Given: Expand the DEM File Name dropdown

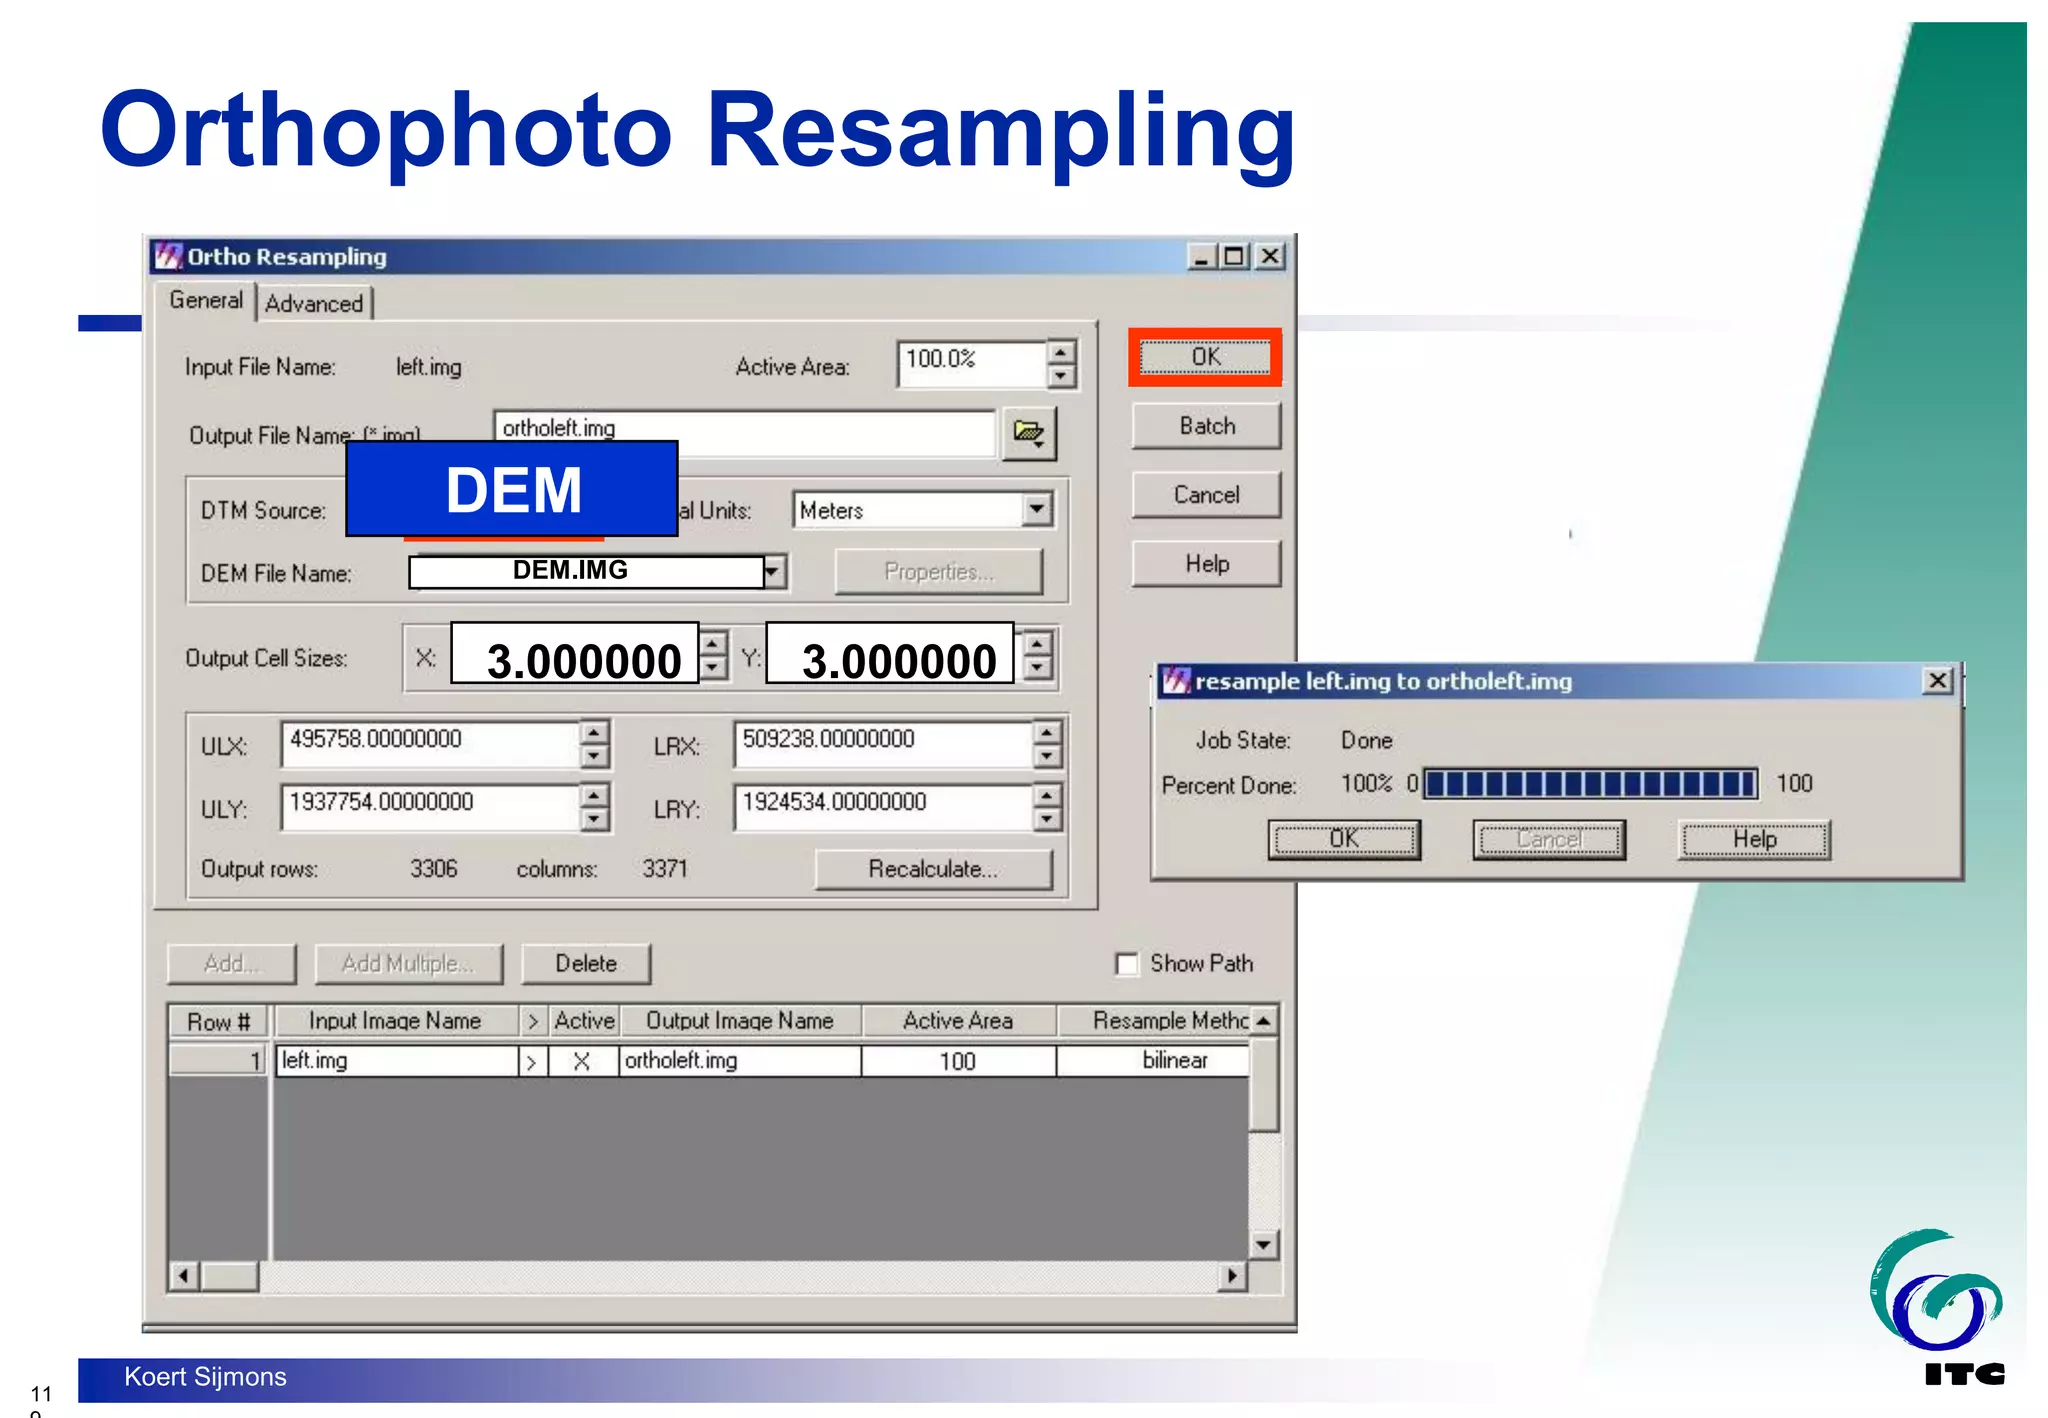Looking at the screenshot, I should pos(774,572).
